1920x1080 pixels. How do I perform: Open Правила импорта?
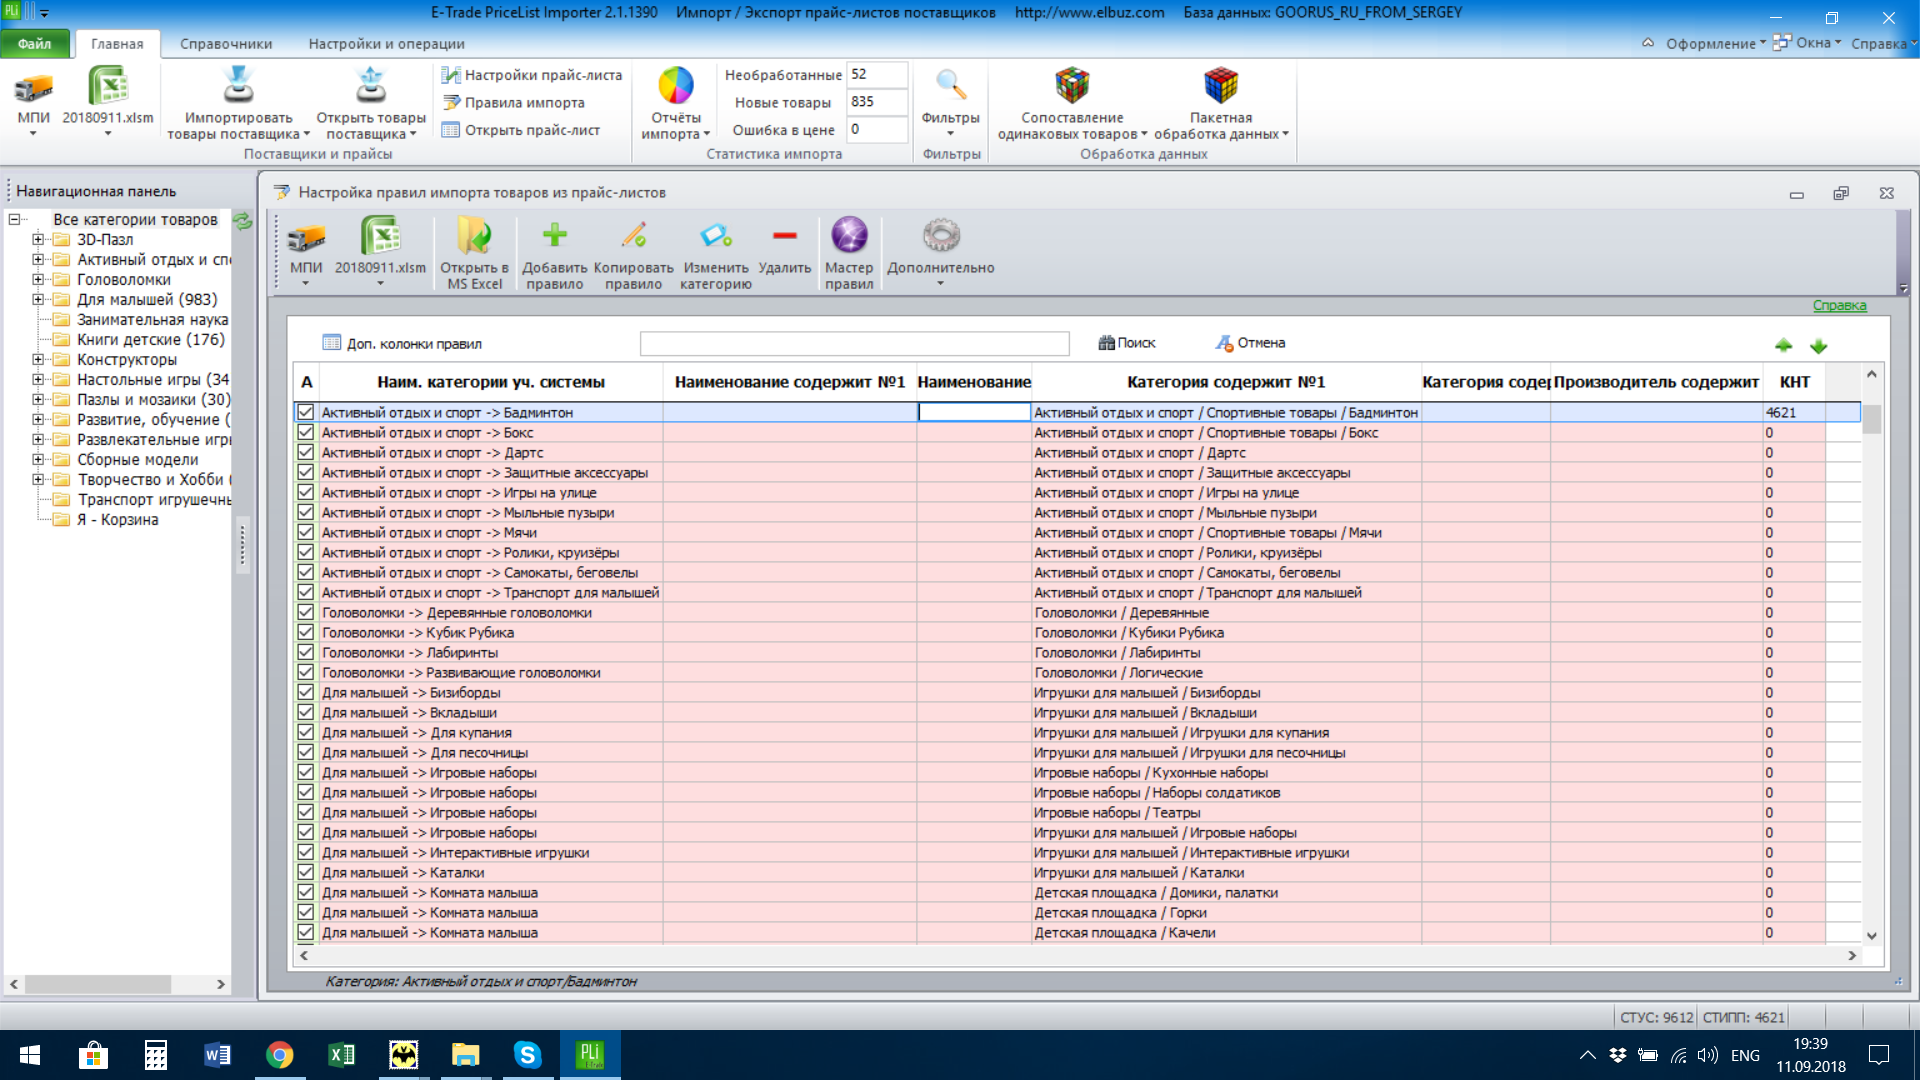click(514, 103)
